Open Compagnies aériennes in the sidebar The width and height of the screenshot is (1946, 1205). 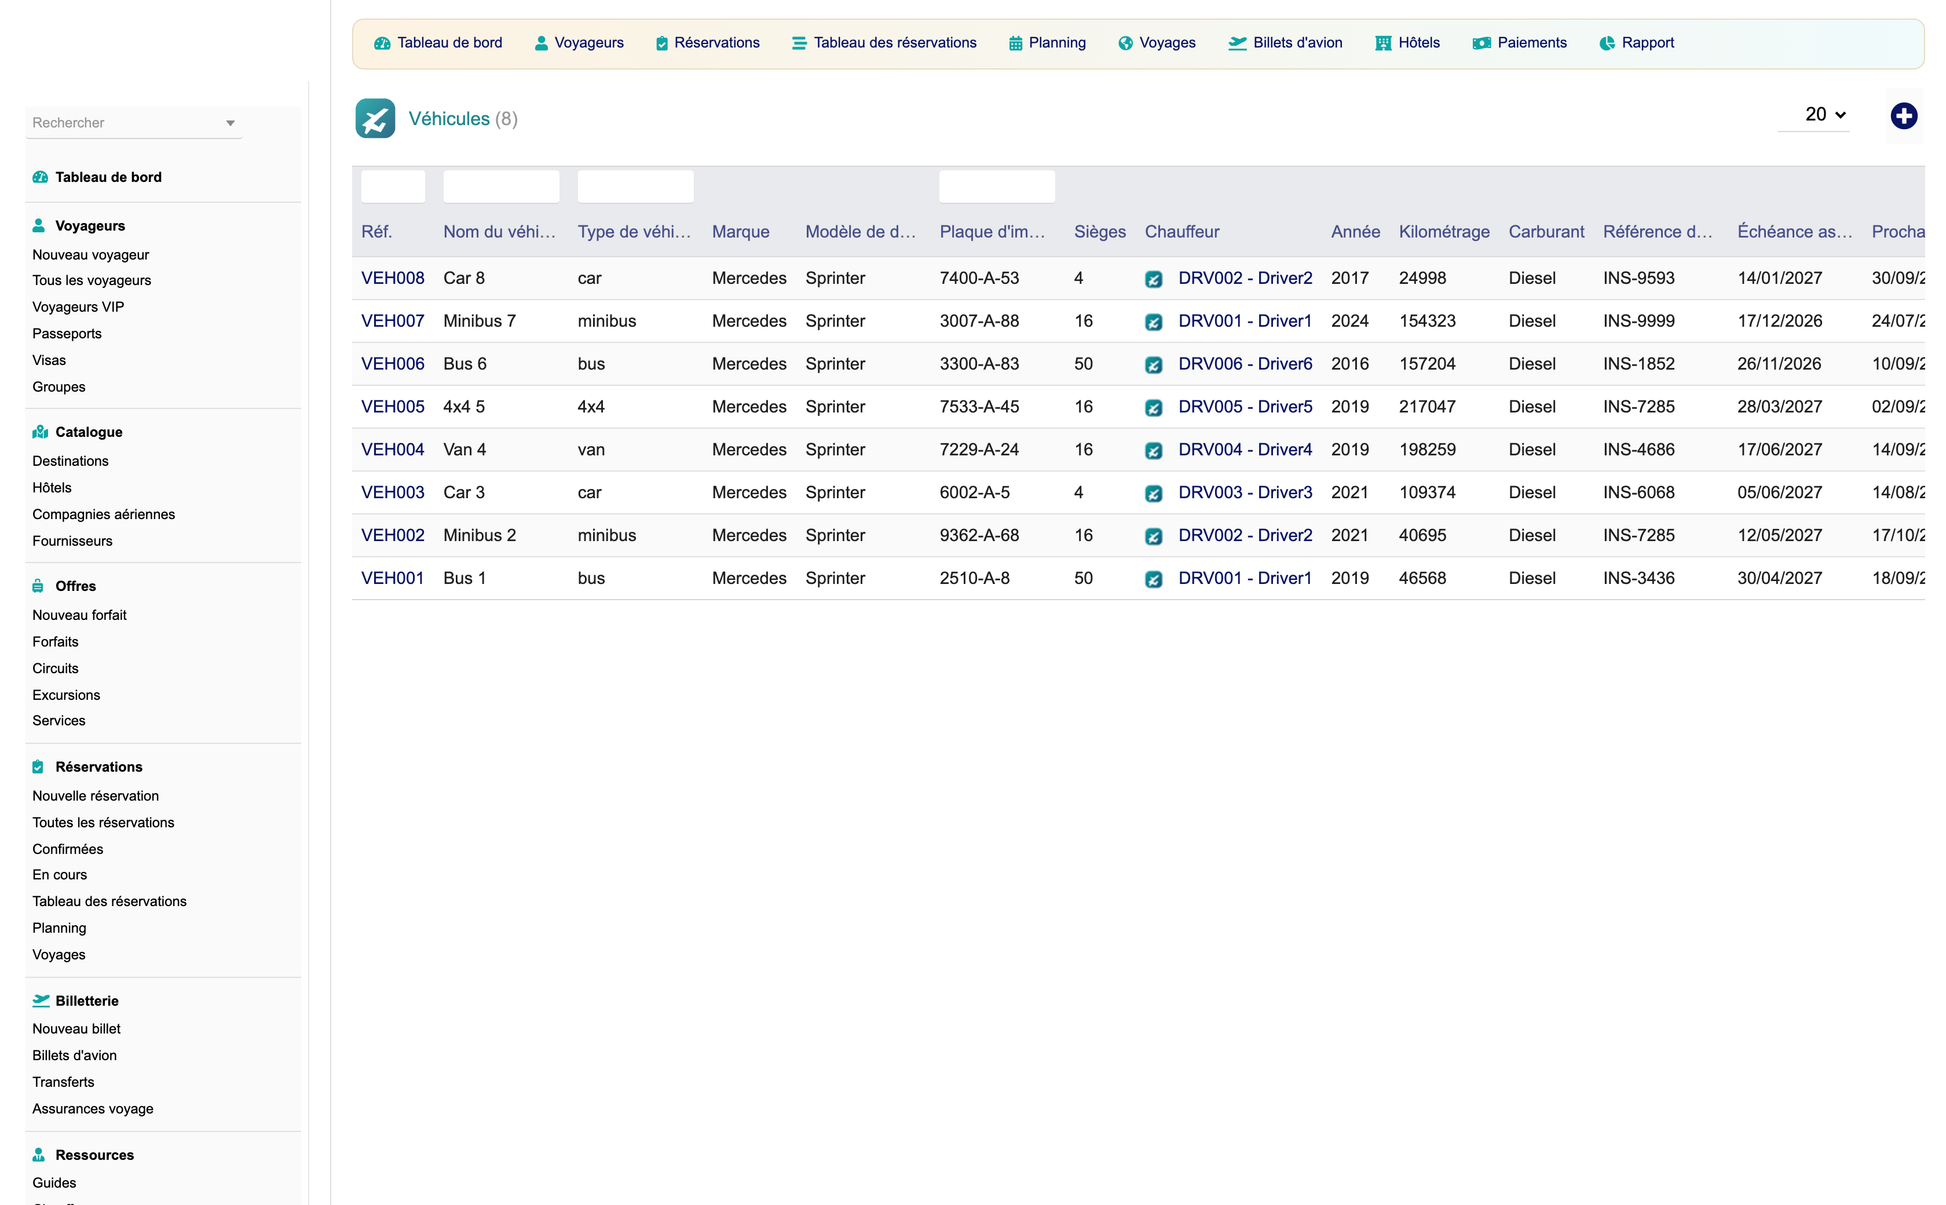click(103, 514)
